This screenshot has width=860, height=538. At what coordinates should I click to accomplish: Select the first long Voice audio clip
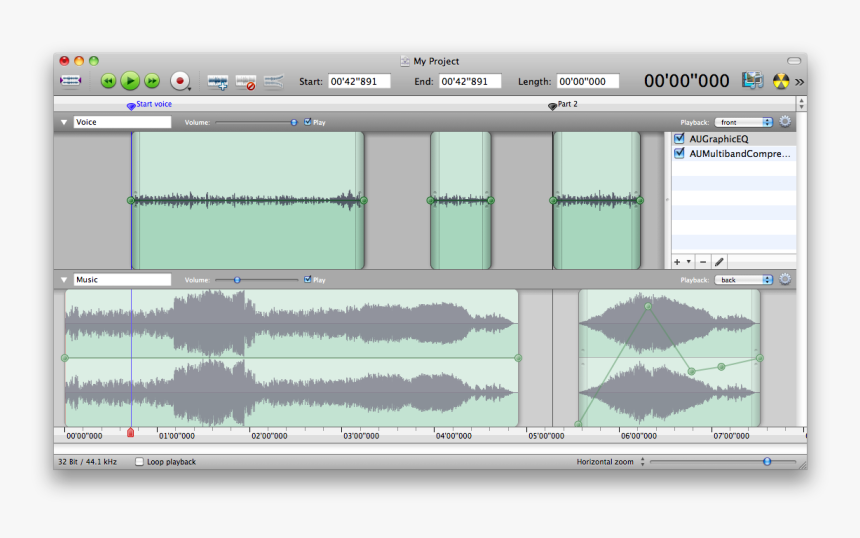click(x=247, y=201)
